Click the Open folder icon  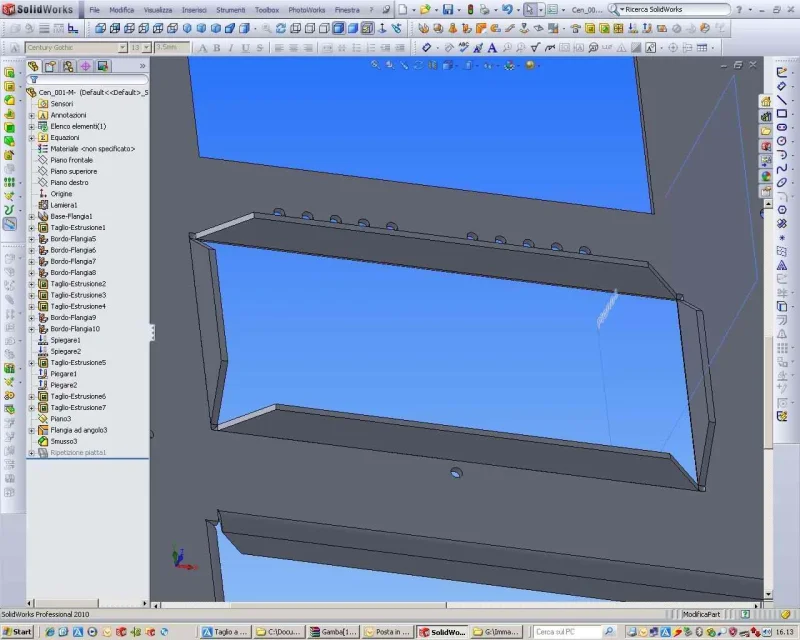tap(425, 10)
